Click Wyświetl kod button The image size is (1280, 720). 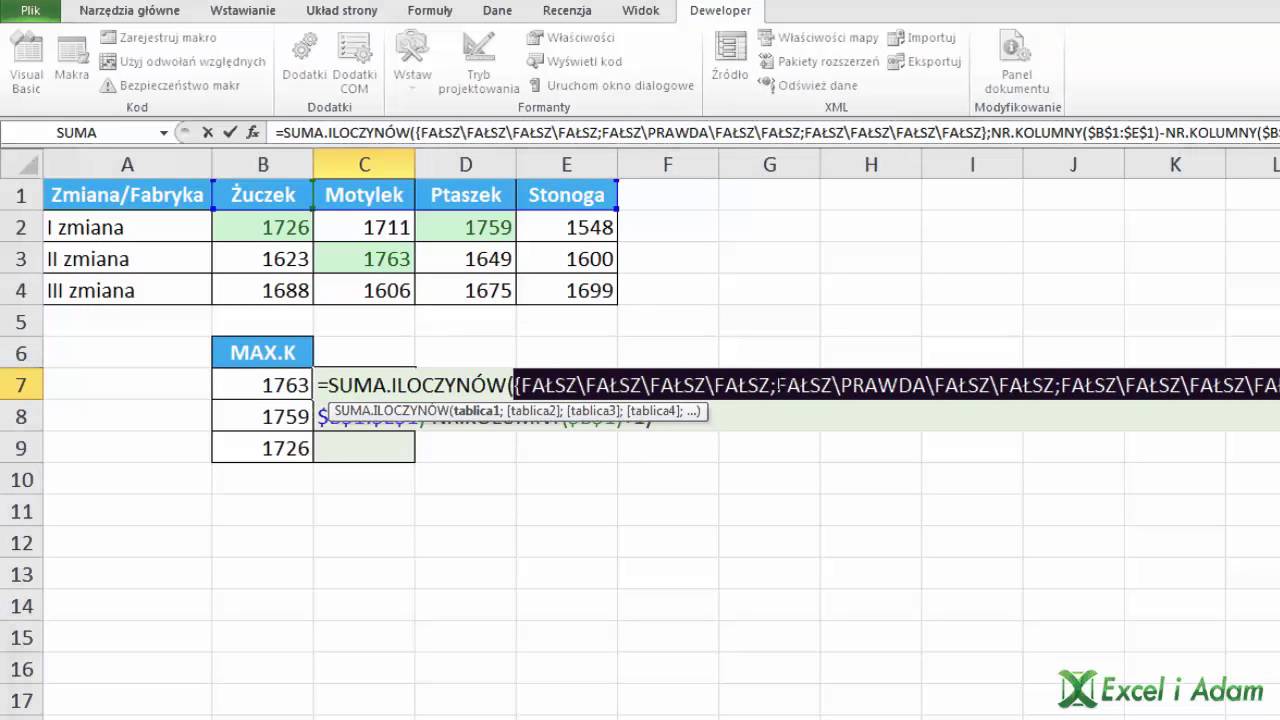(575, 62)
